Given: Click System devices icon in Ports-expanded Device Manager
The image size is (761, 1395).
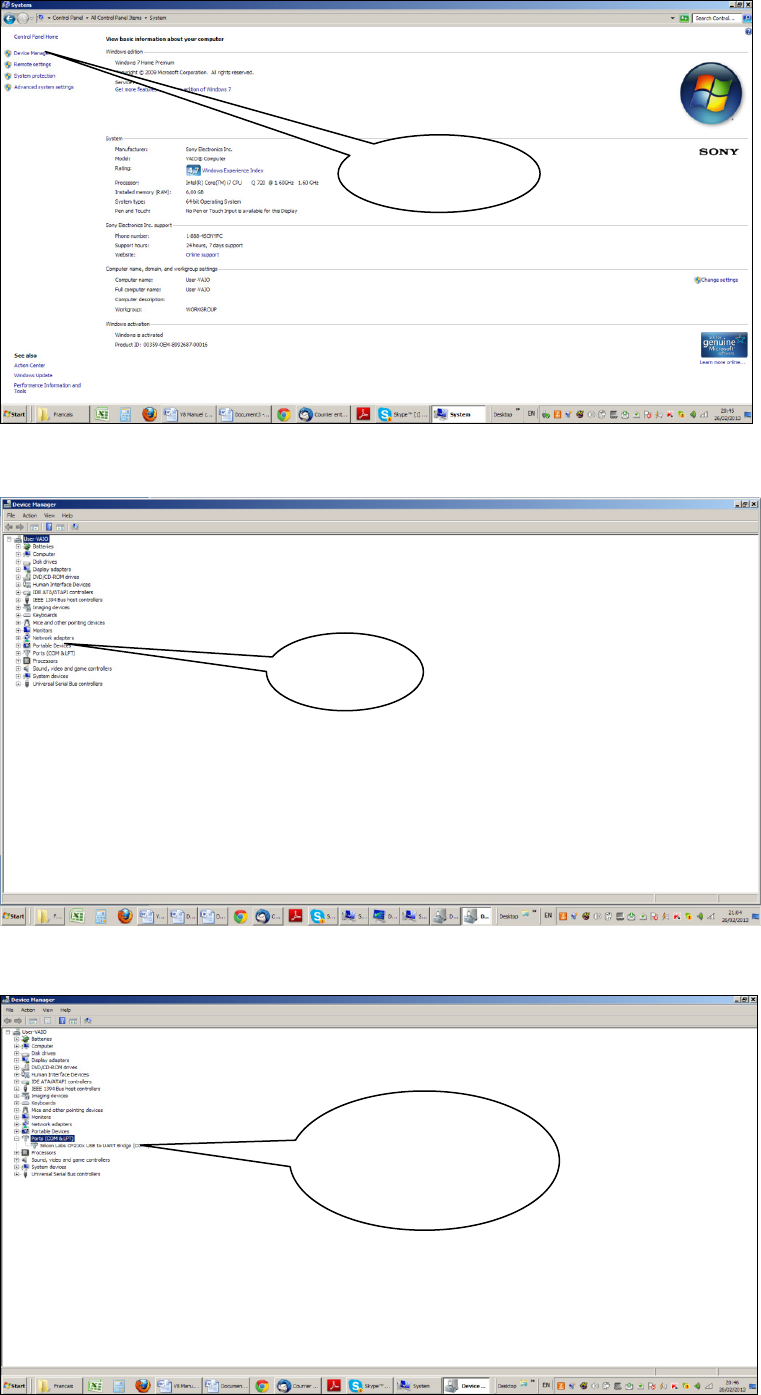Looking at the screenshot, I should coord(26,1166).
